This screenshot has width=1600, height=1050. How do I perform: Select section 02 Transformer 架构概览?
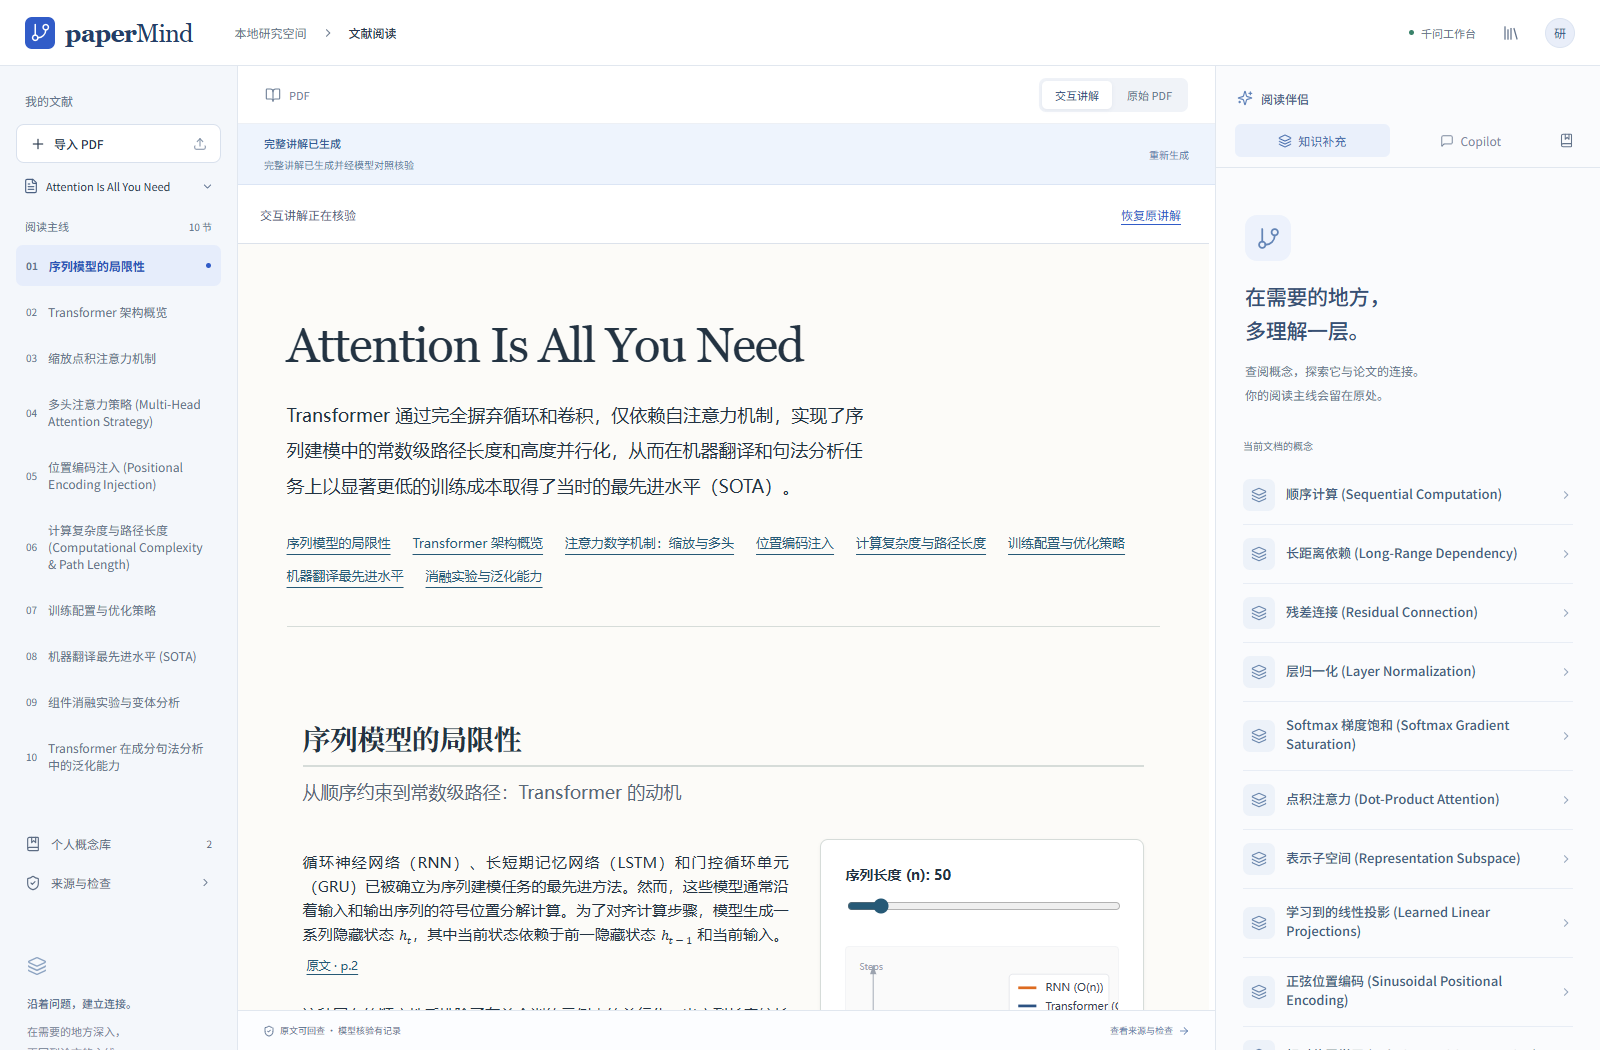118,312
